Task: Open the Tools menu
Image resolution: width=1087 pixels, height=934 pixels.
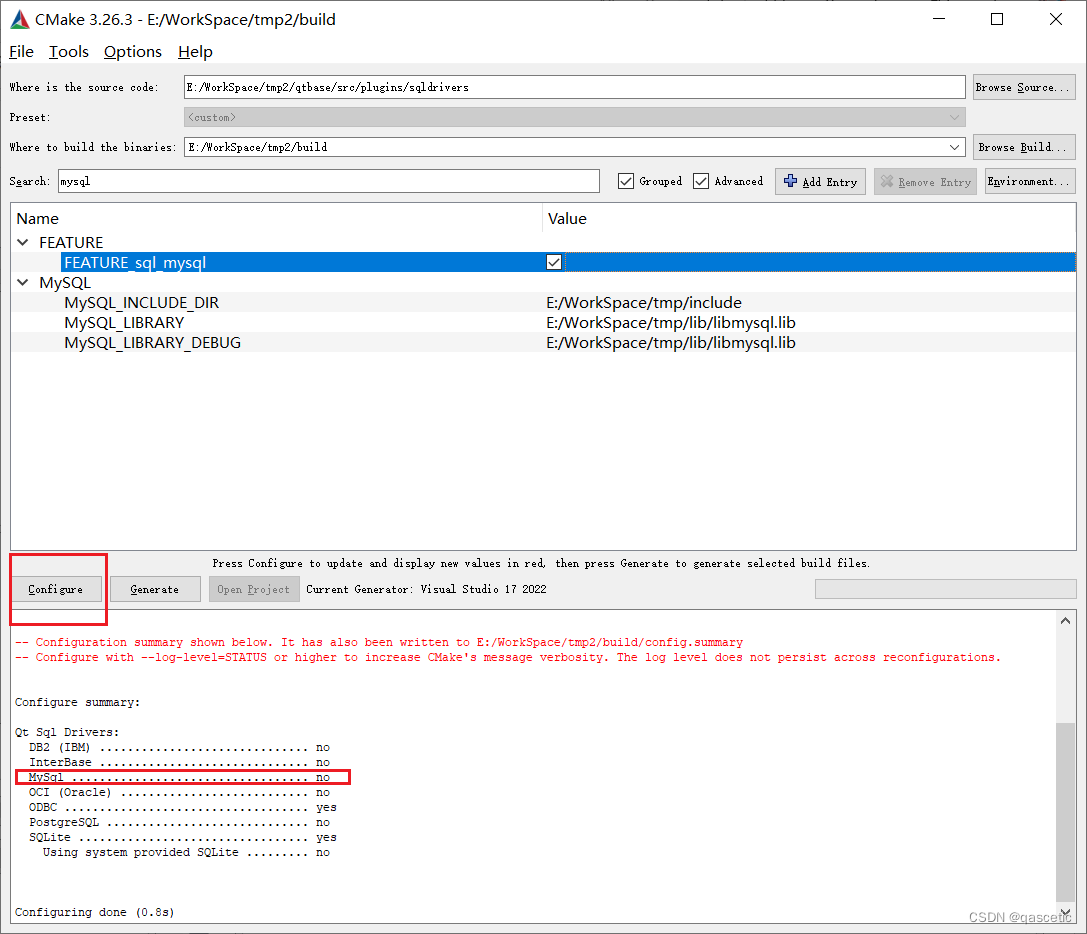Action: point(68,52)
